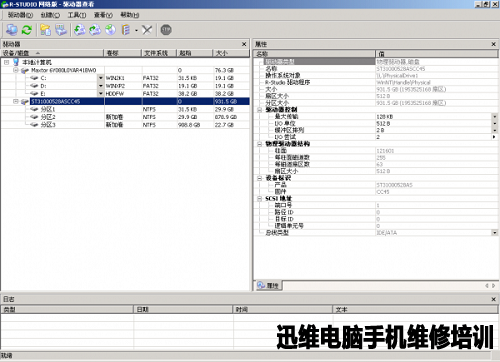Screen dimensions: 500x362
Task: Open the 驱动器(D) menu
Action: [x=20, y=15]
